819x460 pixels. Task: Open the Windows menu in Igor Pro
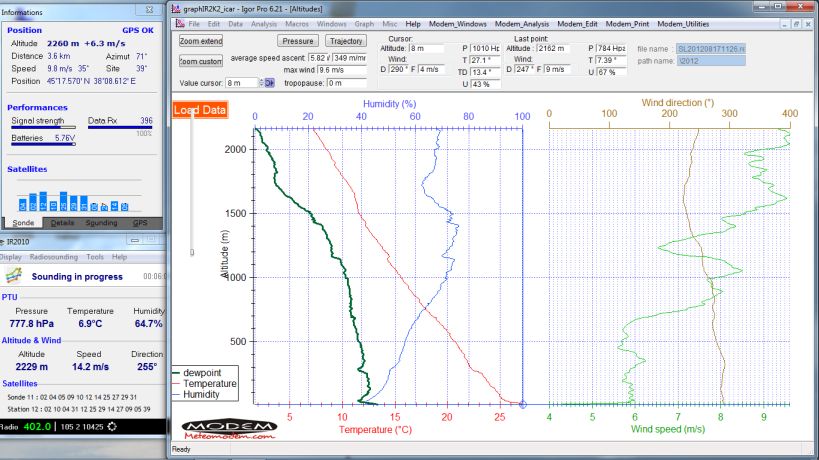point(332,24)
